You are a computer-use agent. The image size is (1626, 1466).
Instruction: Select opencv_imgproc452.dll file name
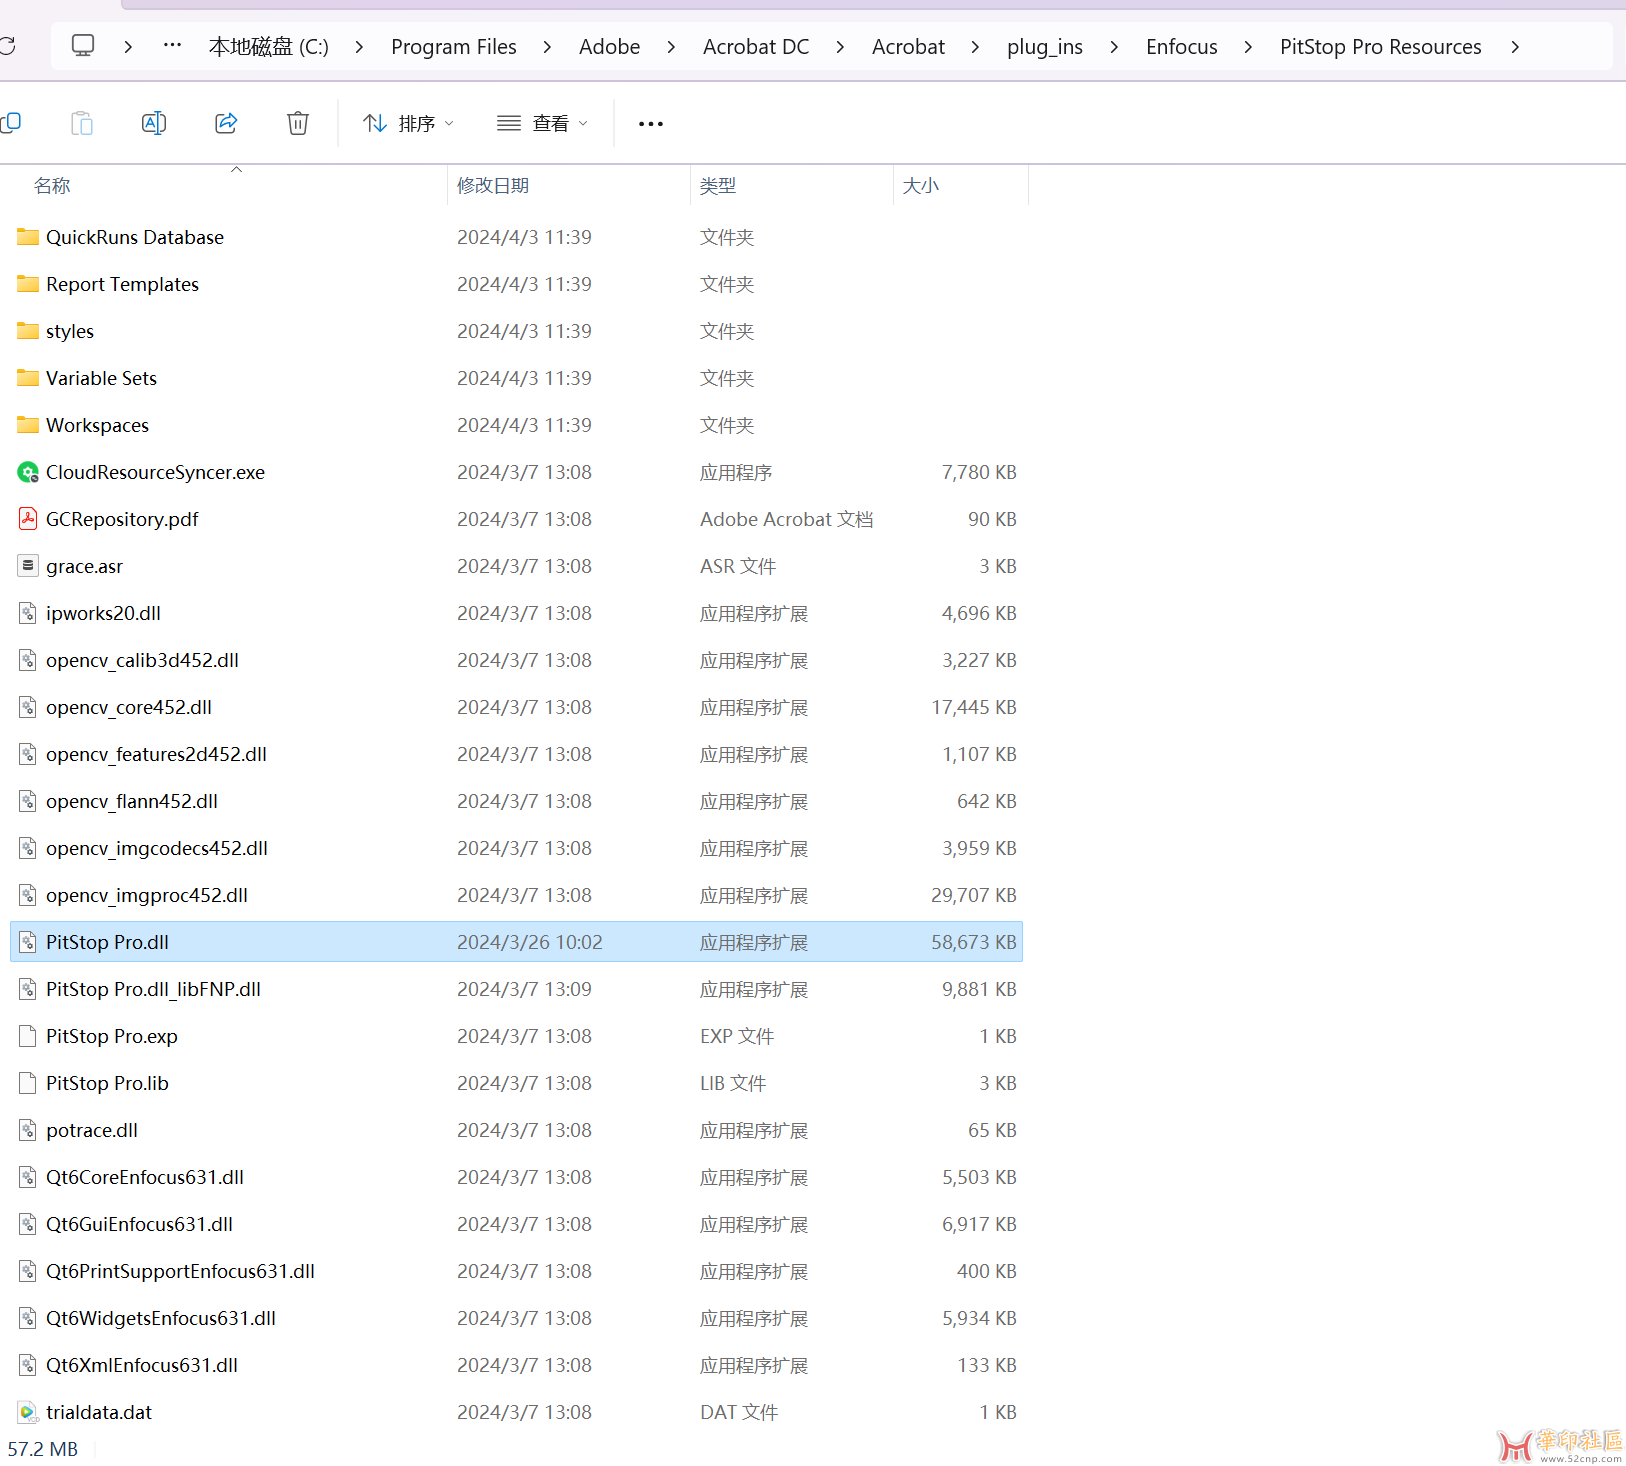[147, 895]
